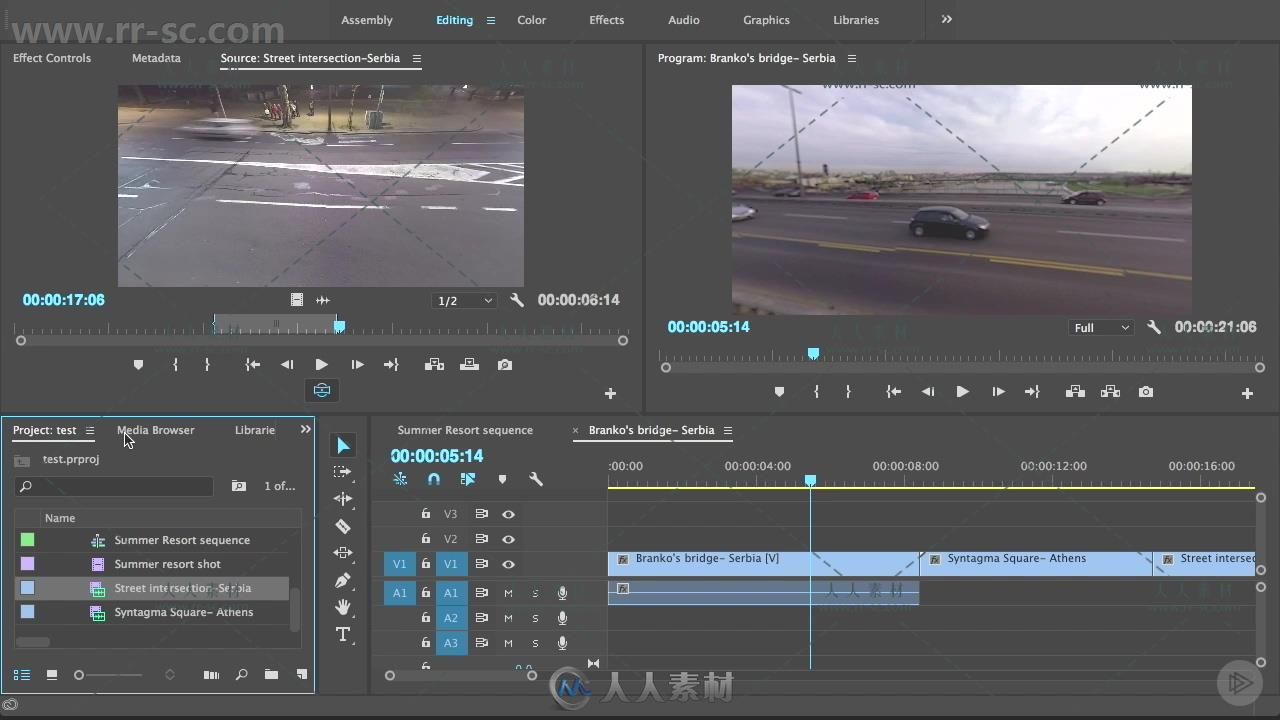Open Summer Resort sequence timeline tab
The width and height of the screenshot is (1280, 720).
pyautogui.click(x=465, y=430)
